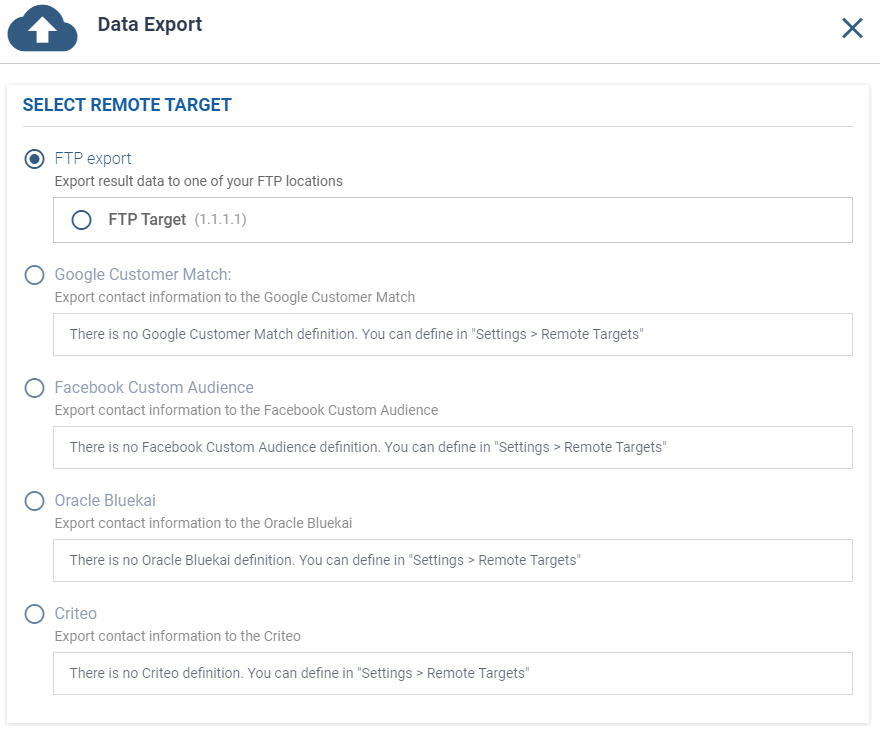Click the no Facebook Custom Audience definition message
The image size is (880, 743).
tap(368, 448)
